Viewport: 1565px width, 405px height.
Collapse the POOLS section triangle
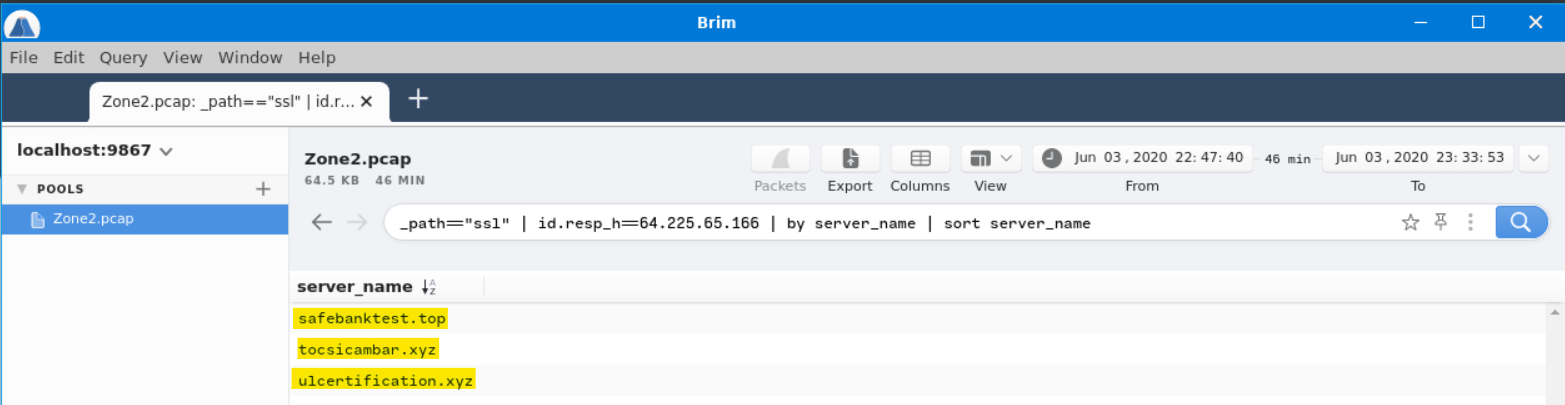click(21, 189)
